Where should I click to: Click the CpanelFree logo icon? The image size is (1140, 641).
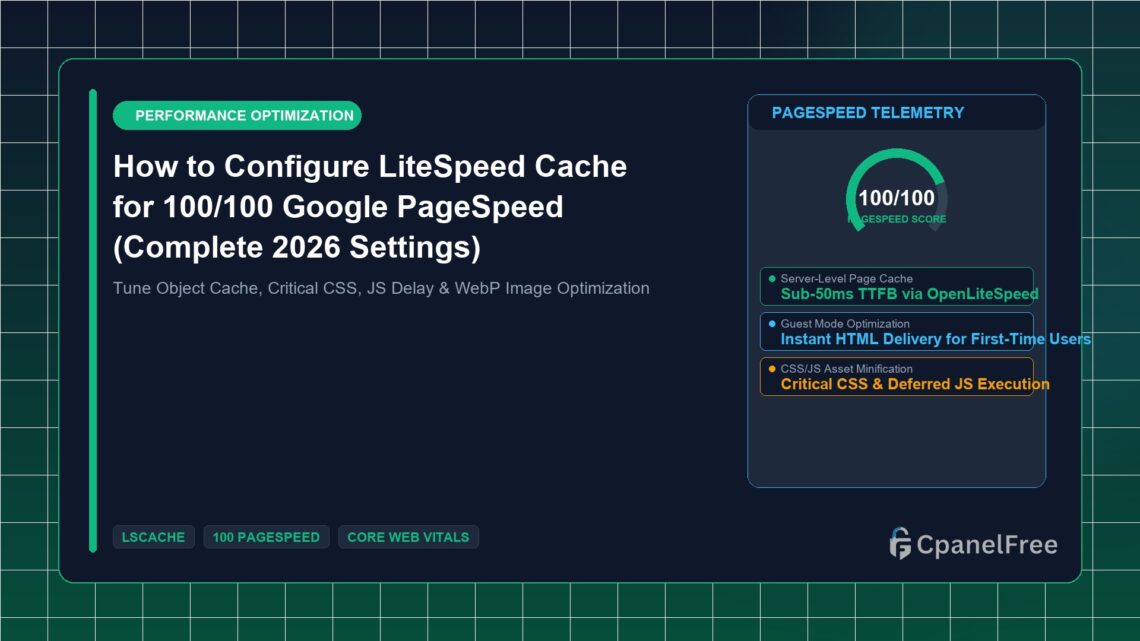pyautogui.click(x=900, y=544)
